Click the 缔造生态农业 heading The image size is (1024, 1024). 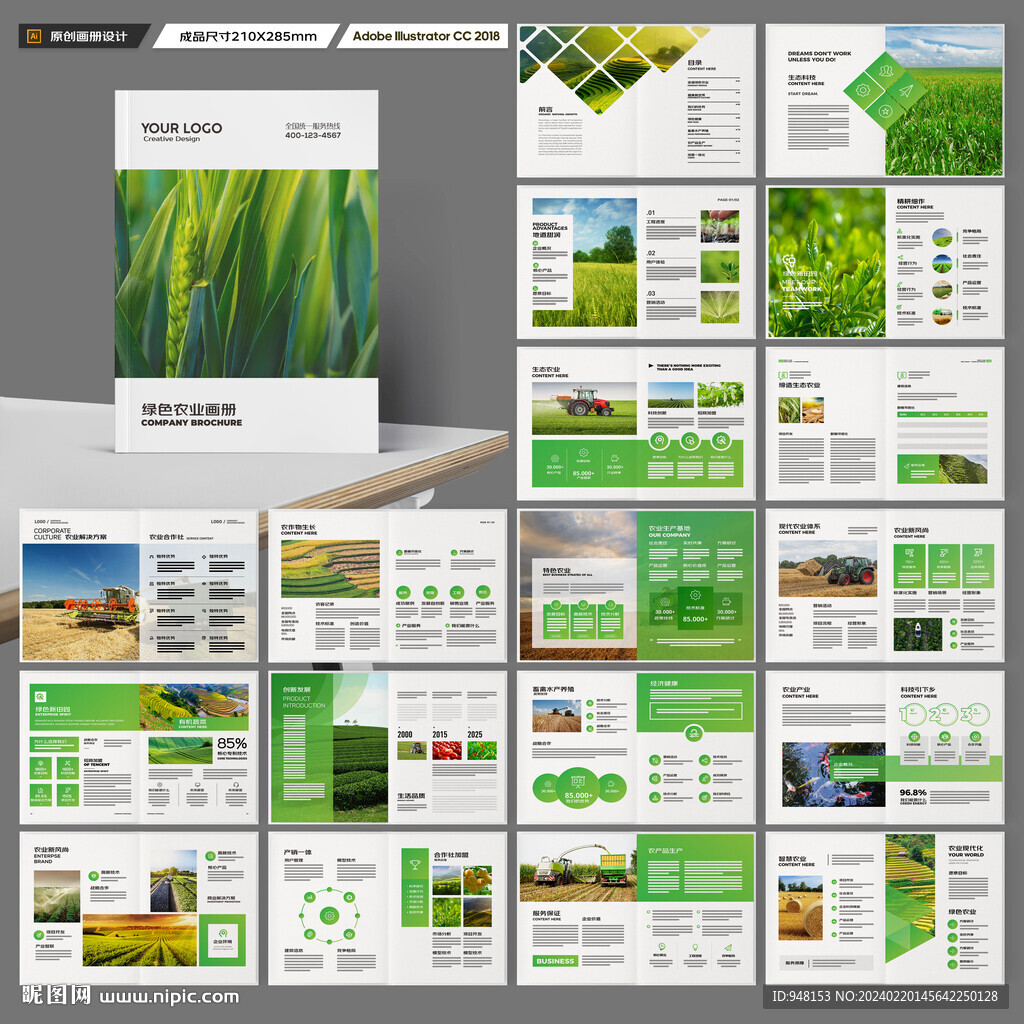799,385
